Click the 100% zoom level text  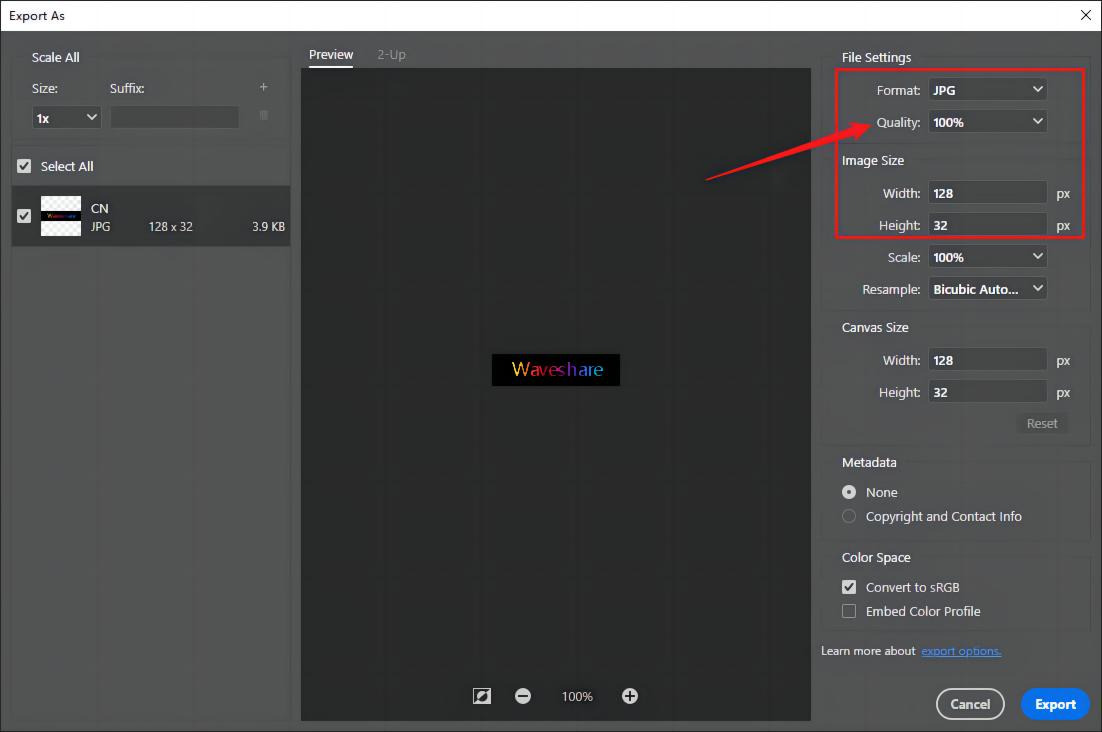pyautogui.click(x=577, y=696)
